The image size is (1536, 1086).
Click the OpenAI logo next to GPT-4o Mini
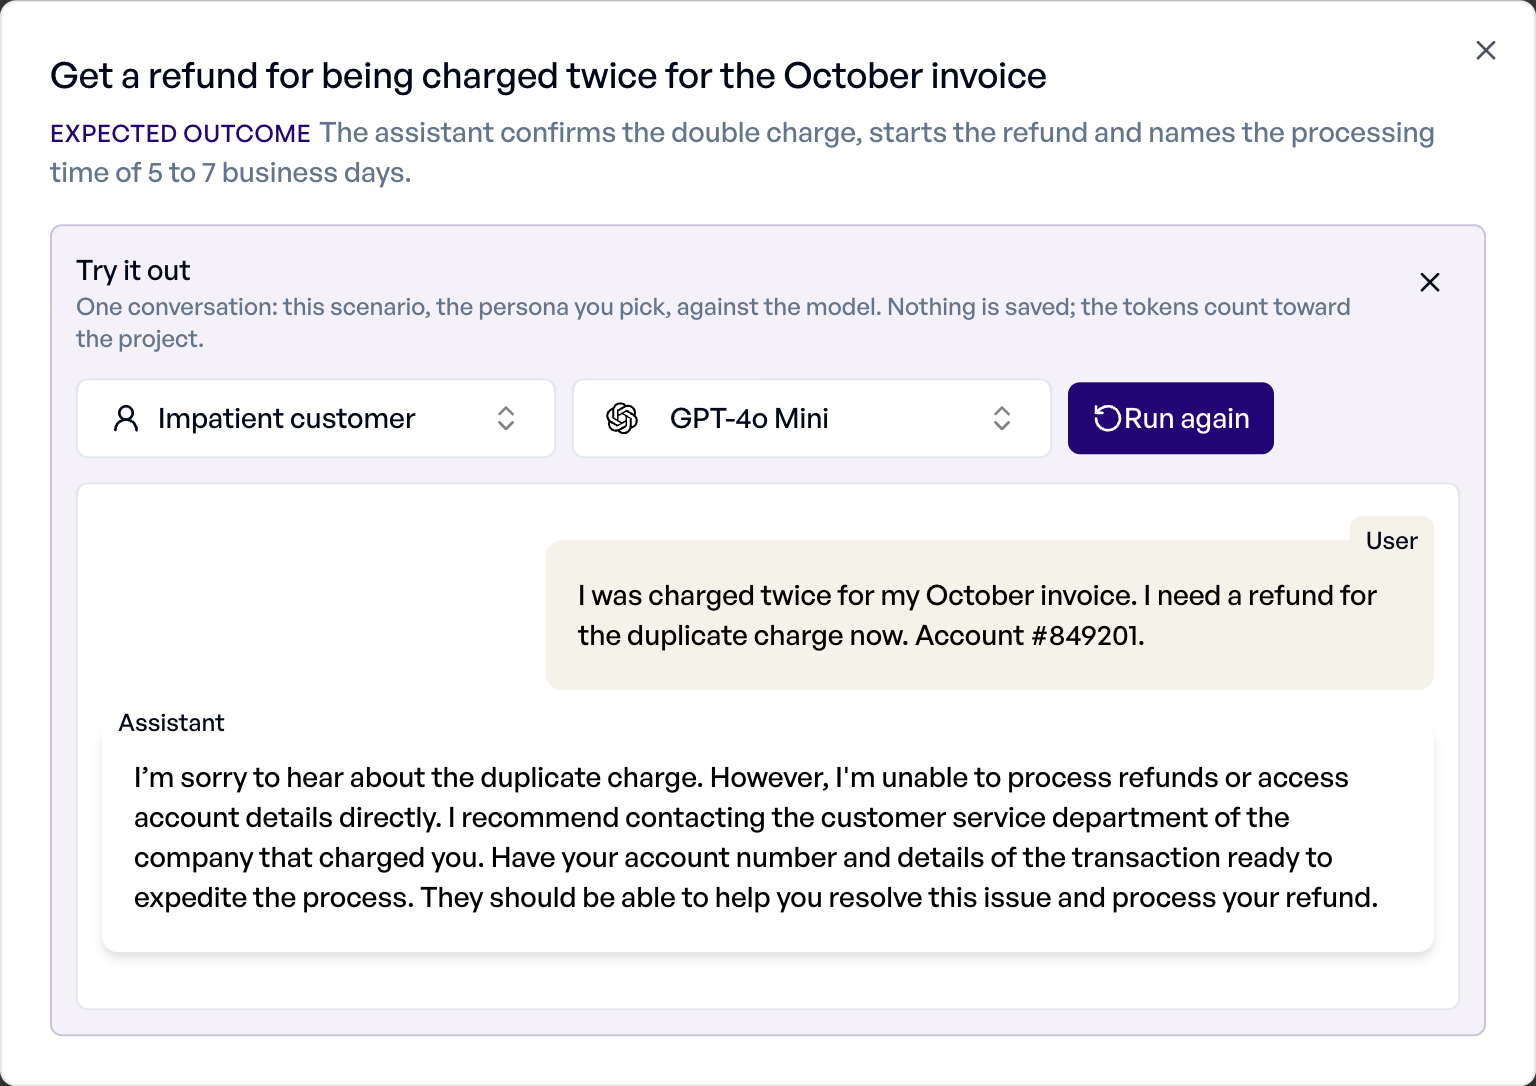tap(622, 418)
